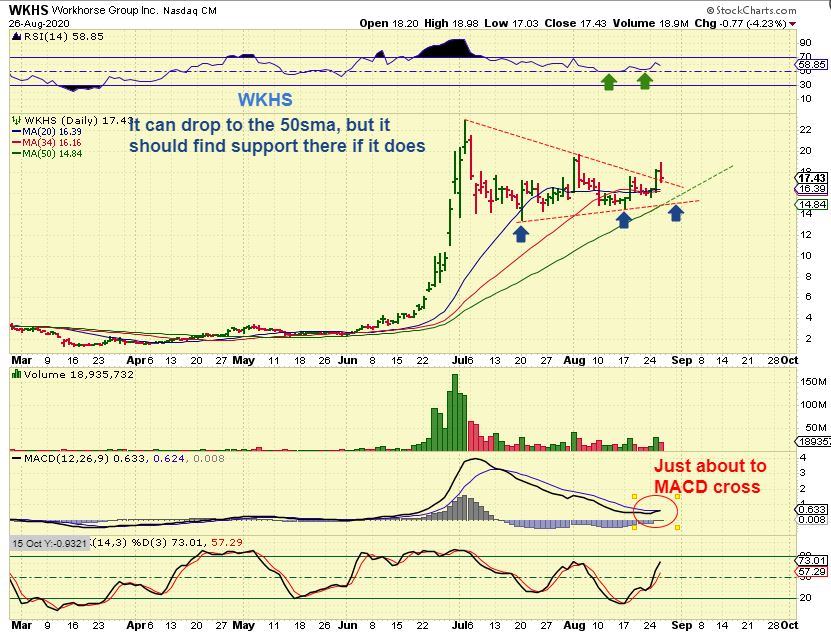Click the '50sma' support annotation text
Viewport: 831px width, 632px height.
coord(277,135)
